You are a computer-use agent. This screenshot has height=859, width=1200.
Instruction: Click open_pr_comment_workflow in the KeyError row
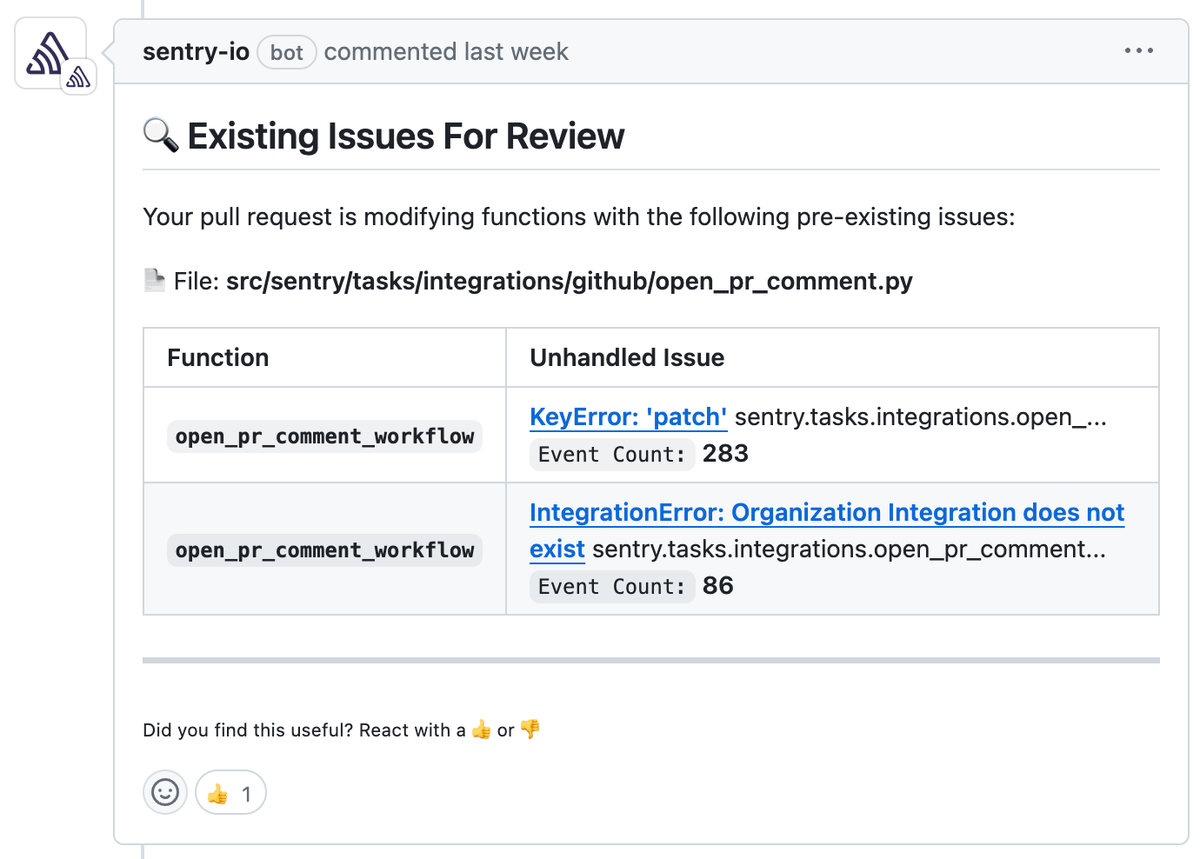pos(324,436)
